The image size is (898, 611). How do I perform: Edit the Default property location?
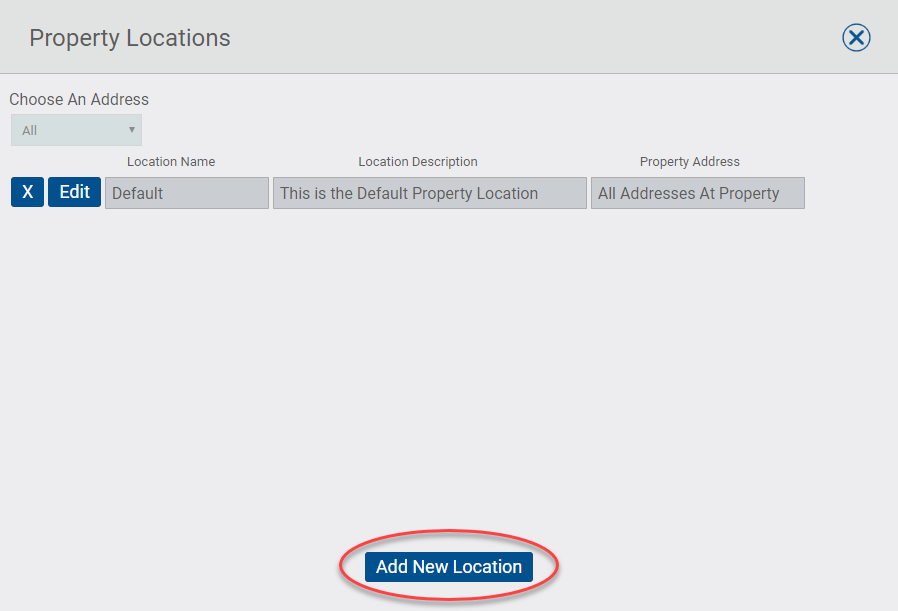tap(74, 192)
